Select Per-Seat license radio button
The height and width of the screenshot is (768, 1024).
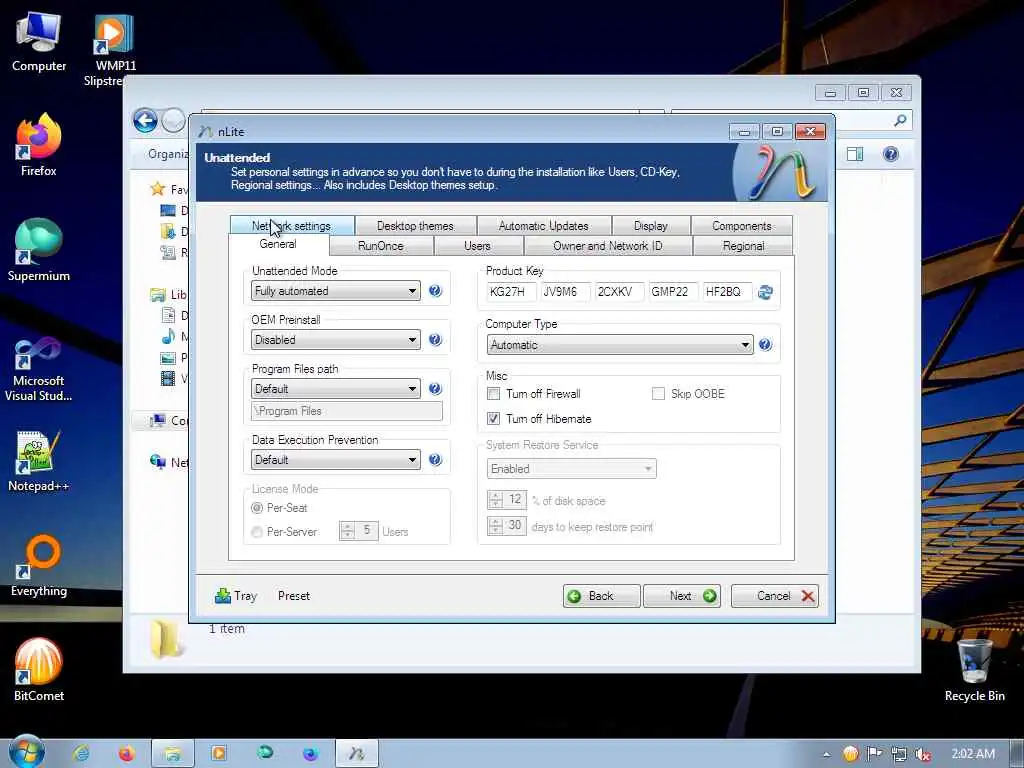(257, 507)
